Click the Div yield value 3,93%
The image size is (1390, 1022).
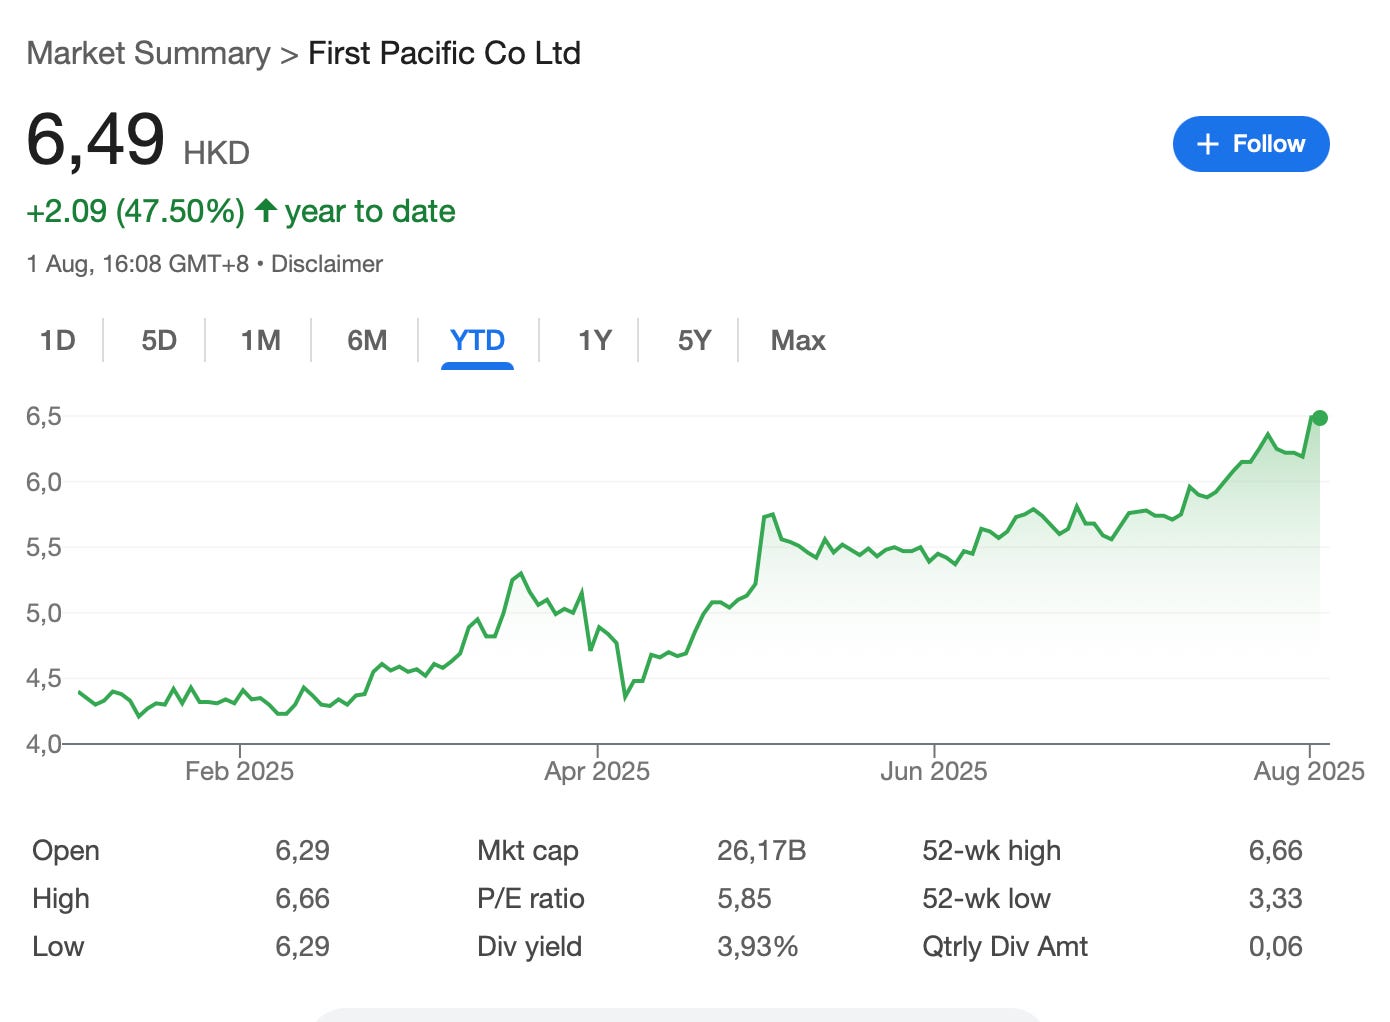[x=757, y=947]
